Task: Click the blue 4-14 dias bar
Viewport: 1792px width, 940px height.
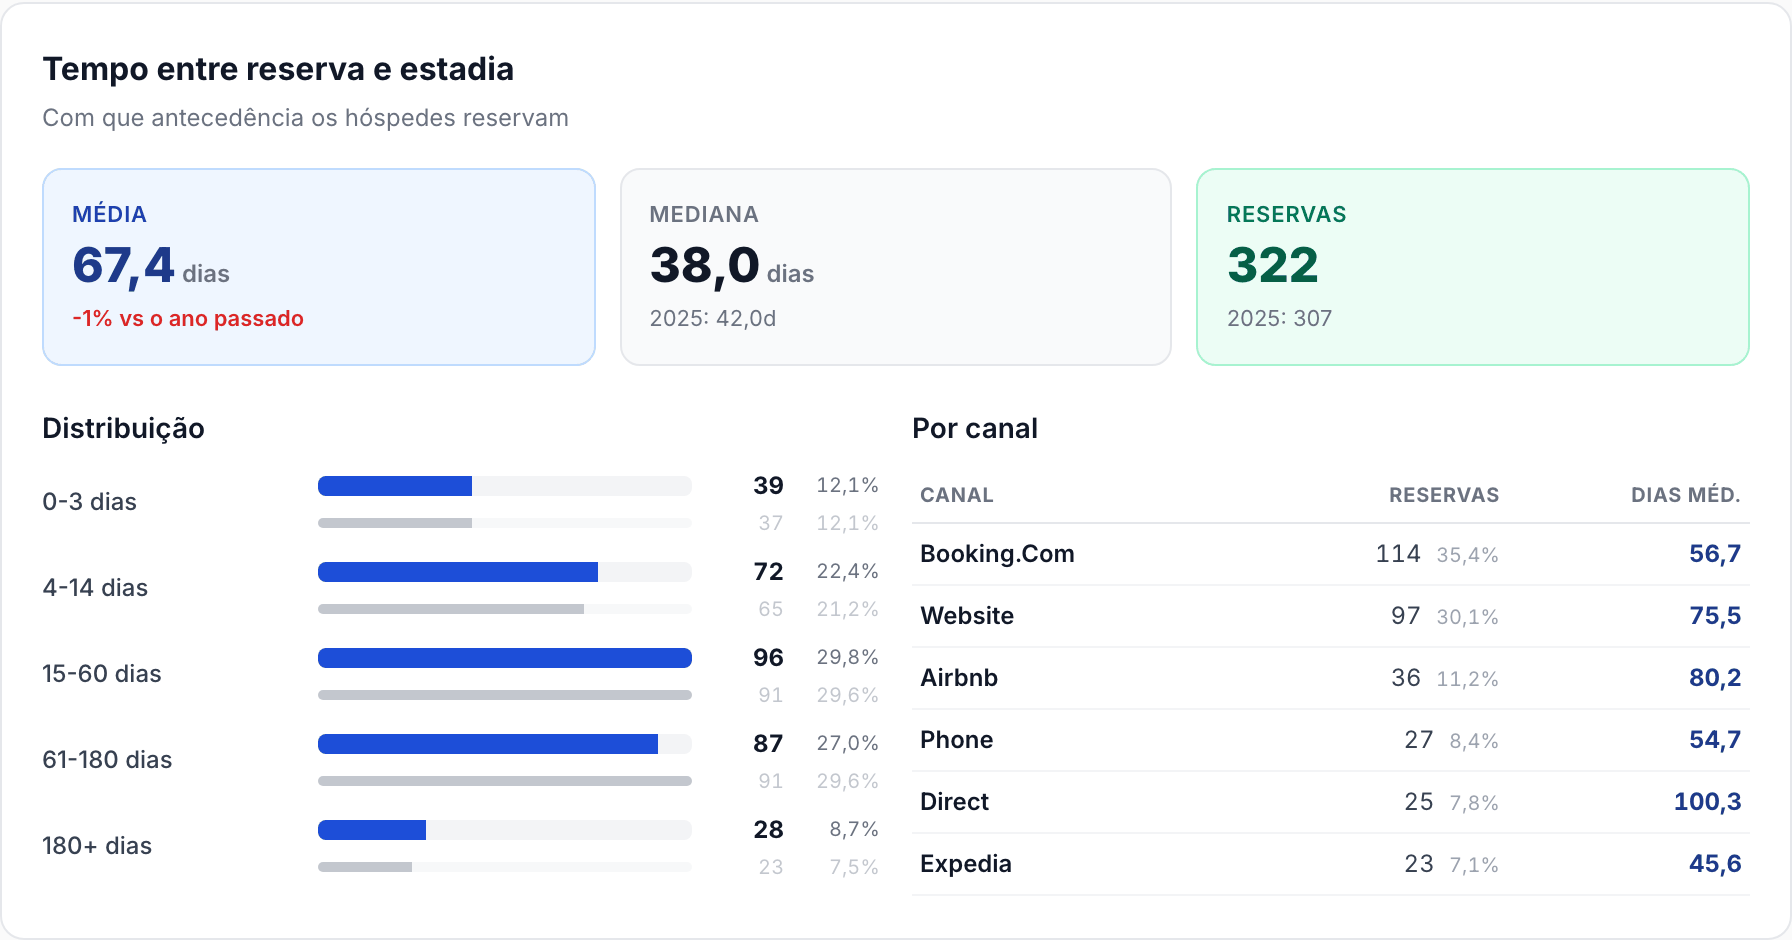Action: 458,572
